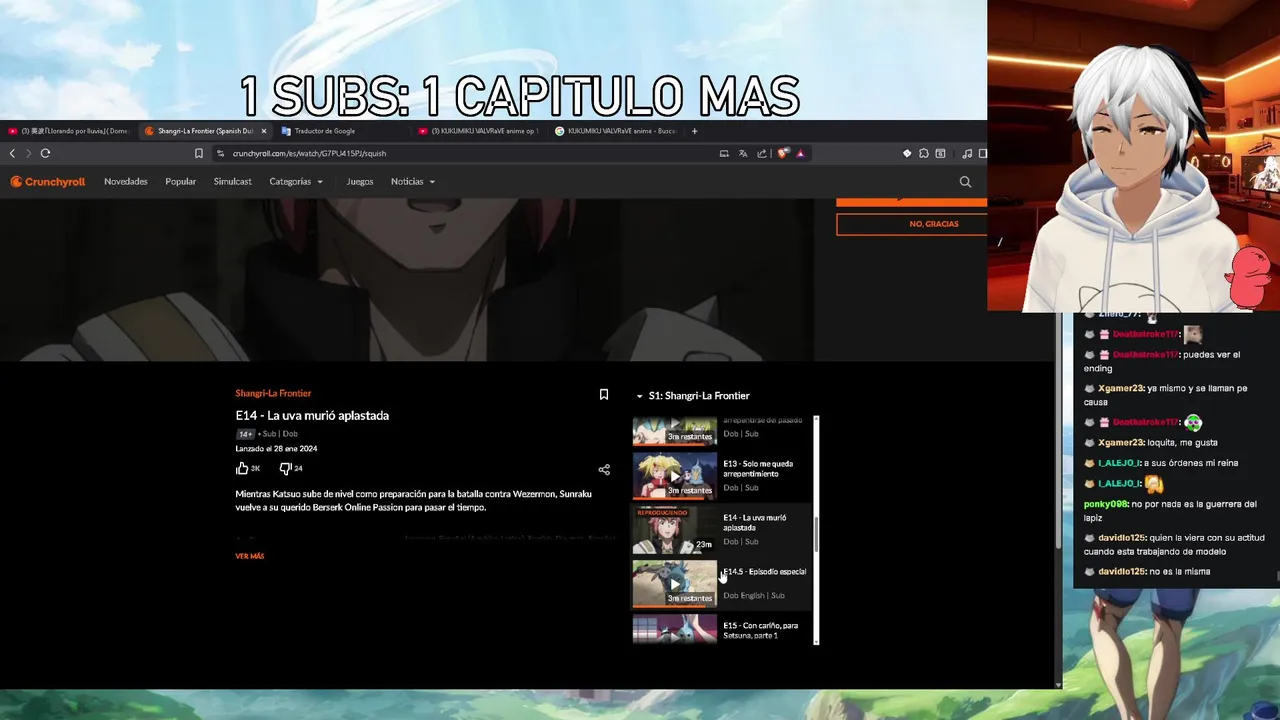Share the episode via share icon

click(604, 469)
